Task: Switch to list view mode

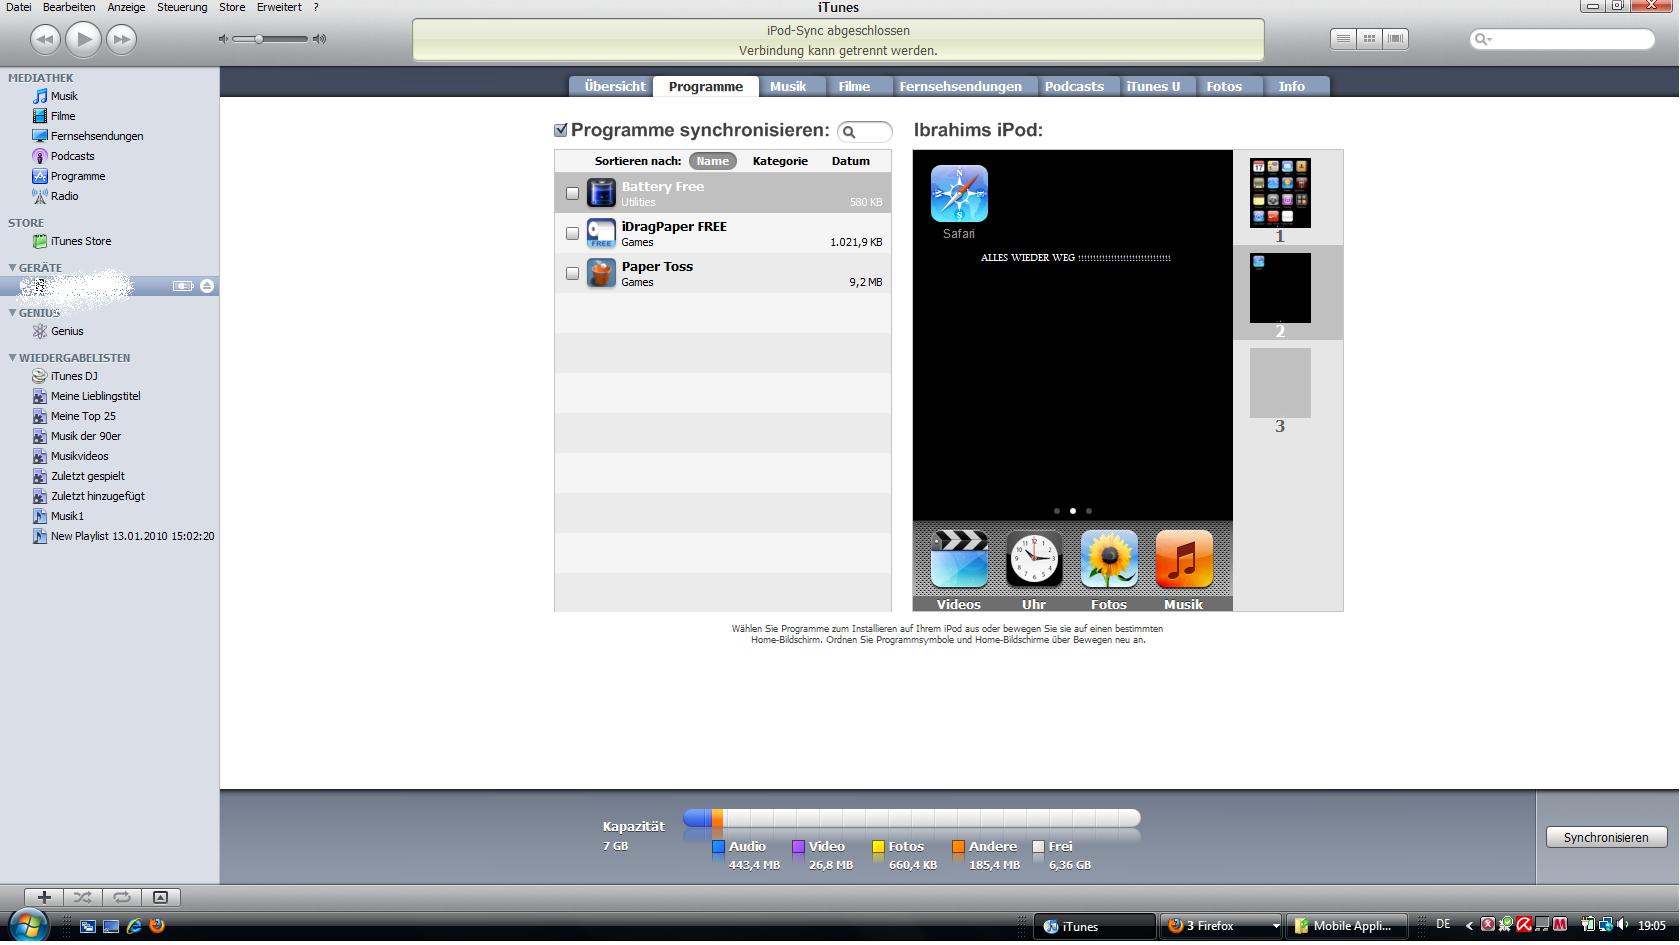Action: coord(1343,38)
